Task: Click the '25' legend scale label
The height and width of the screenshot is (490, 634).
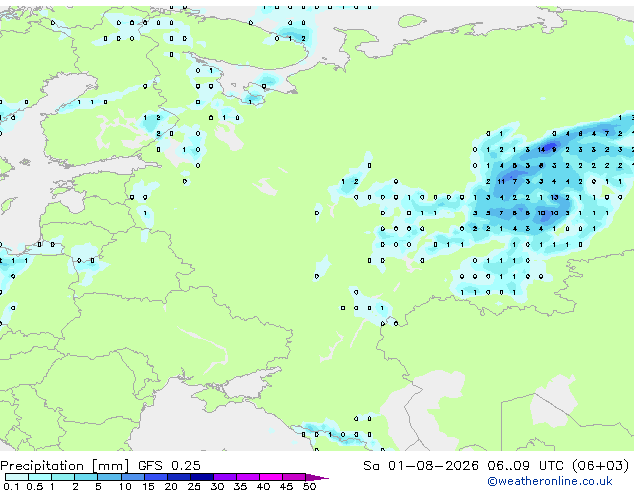Action: [x=194, y=486]
